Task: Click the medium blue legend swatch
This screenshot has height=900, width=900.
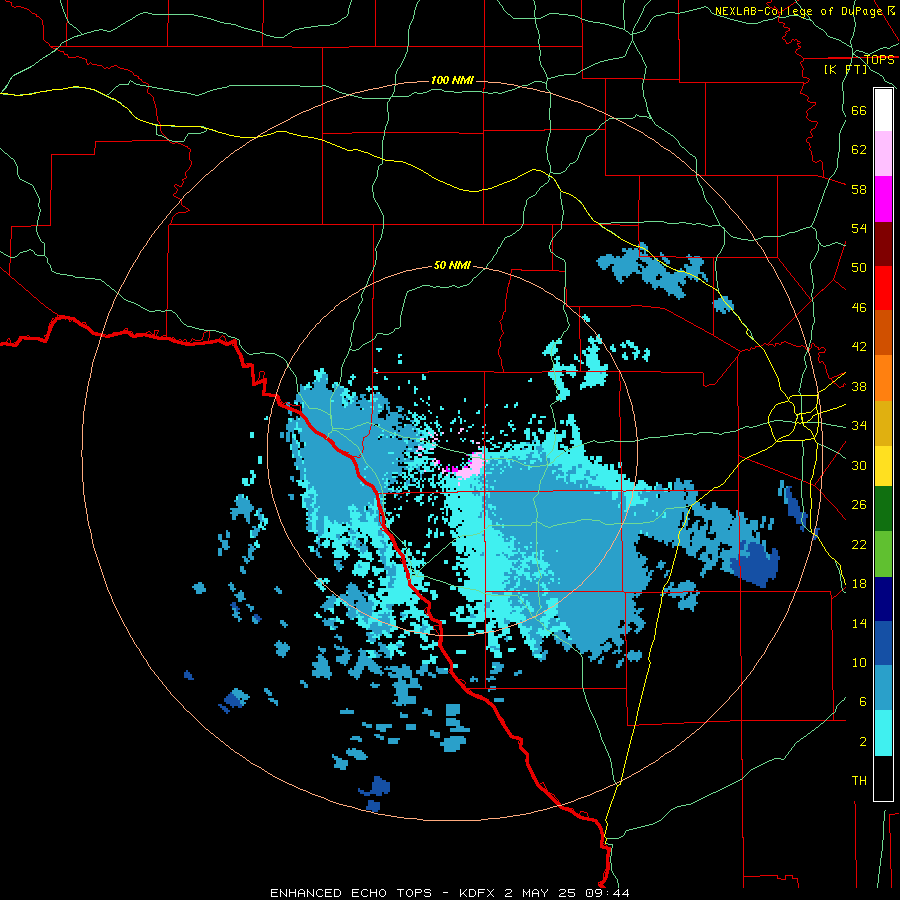Action: [883, 643]
